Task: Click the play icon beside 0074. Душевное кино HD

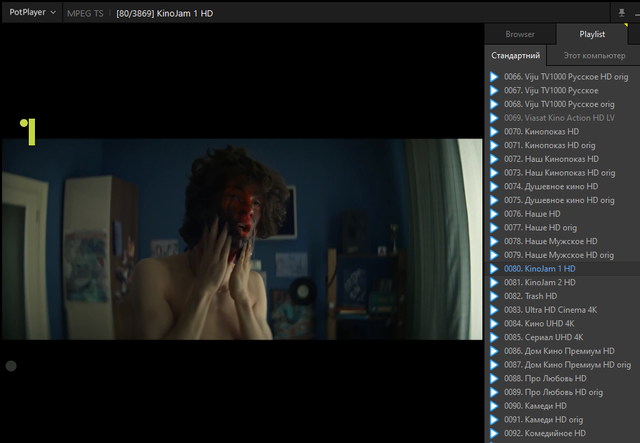Action: coord(494,187)
